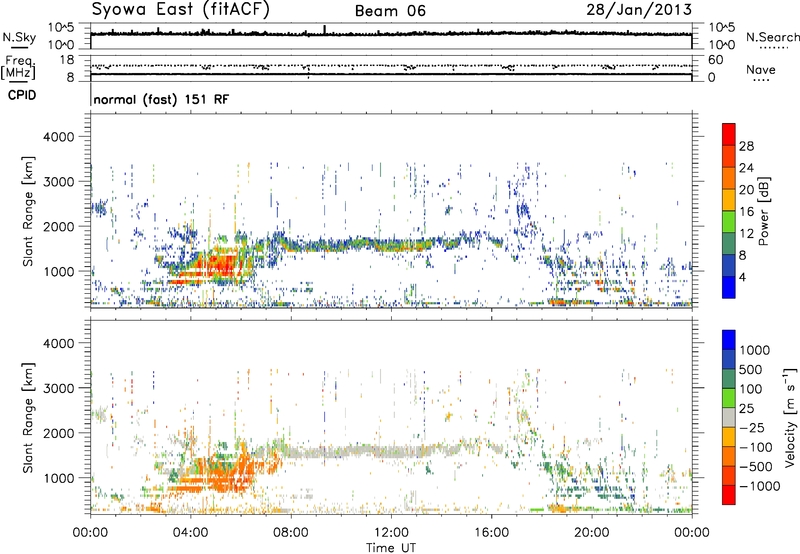The height and width of the screenshot is (554, 800).
Task: Click the '60' tick right of frequency panel
Action: (x=715, y=60)
